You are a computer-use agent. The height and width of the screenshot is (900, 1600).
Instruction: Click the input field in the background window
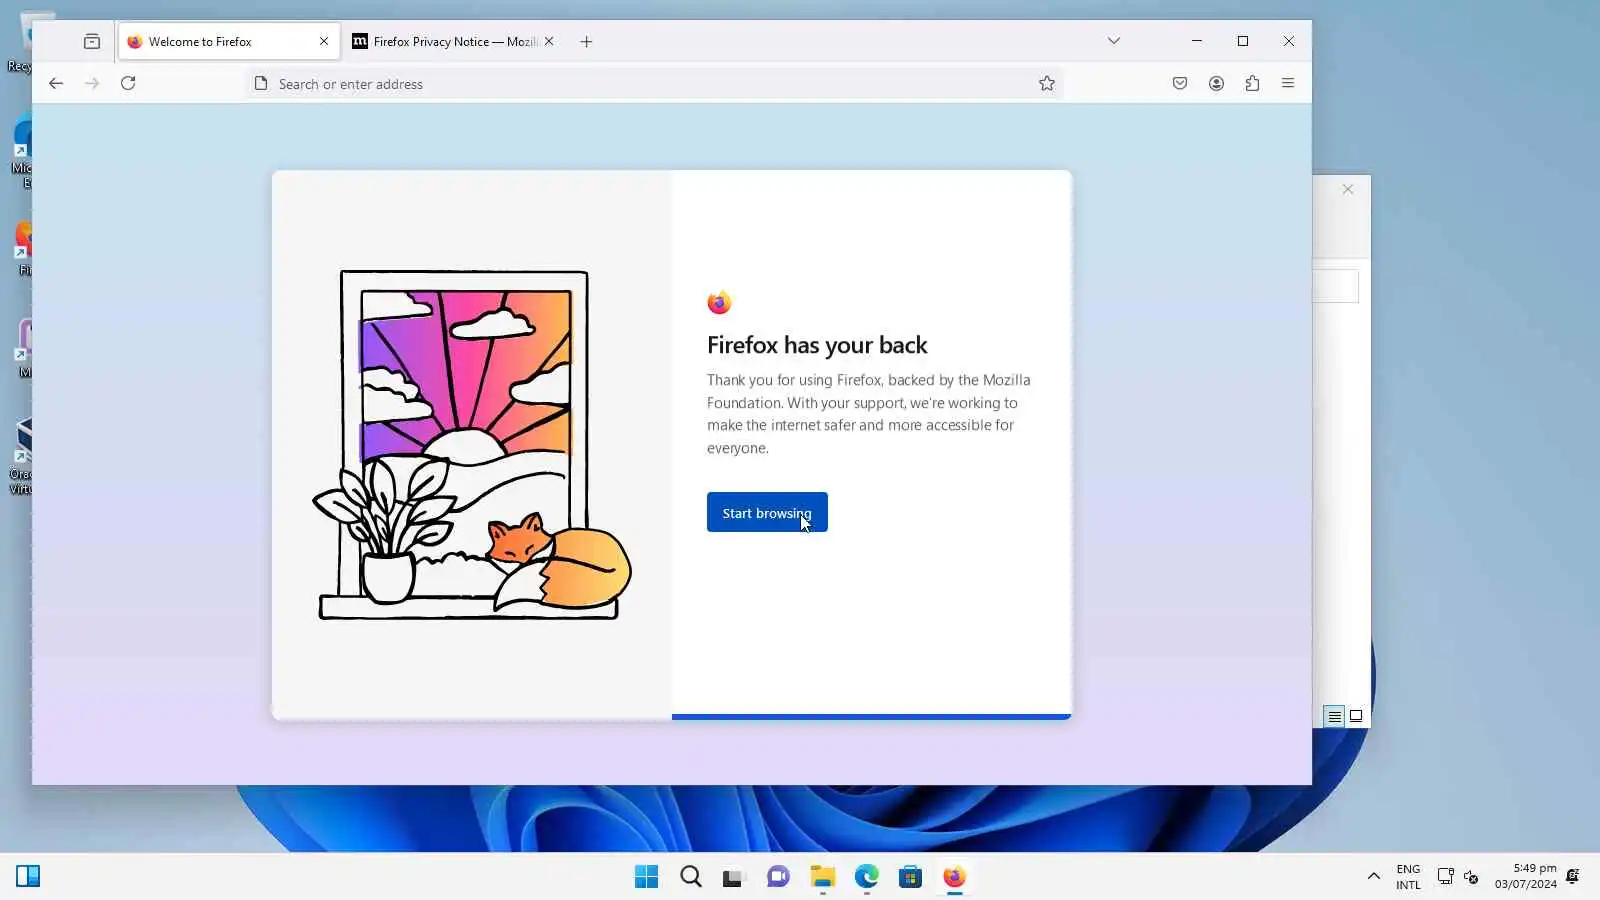pos(1335,287)
